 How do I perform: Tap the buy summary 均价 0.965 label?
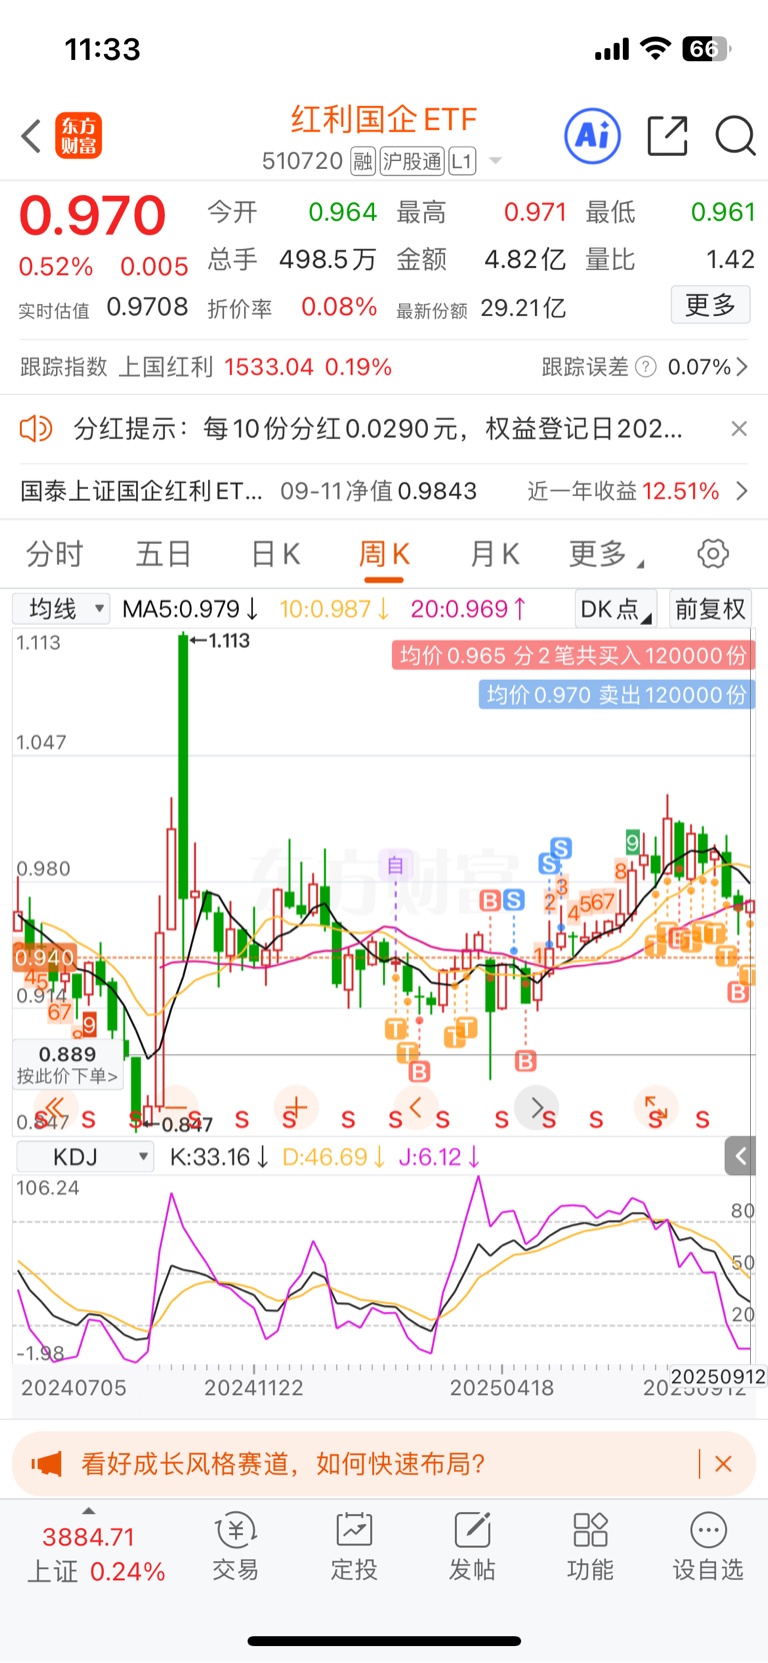(x=573, y=655)
